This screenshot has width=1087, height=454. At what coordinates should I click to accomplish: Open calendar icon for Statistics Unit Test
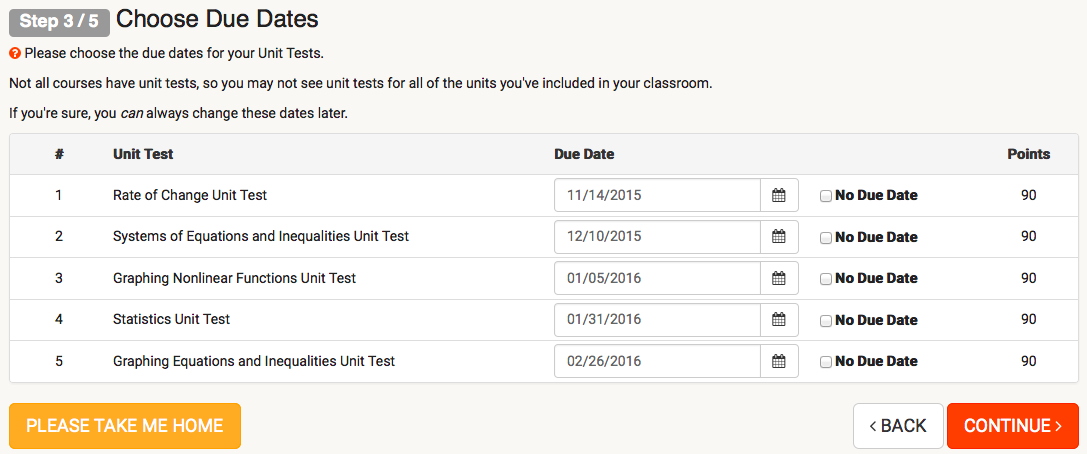point(779,320)
